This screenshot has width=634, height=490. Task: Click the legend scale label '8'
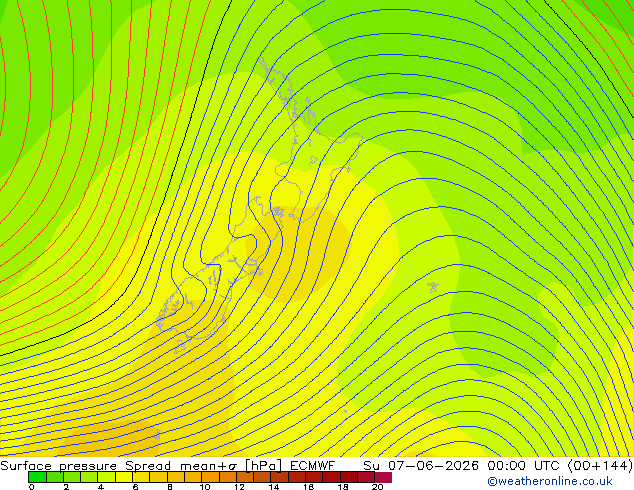click(170, 487)
